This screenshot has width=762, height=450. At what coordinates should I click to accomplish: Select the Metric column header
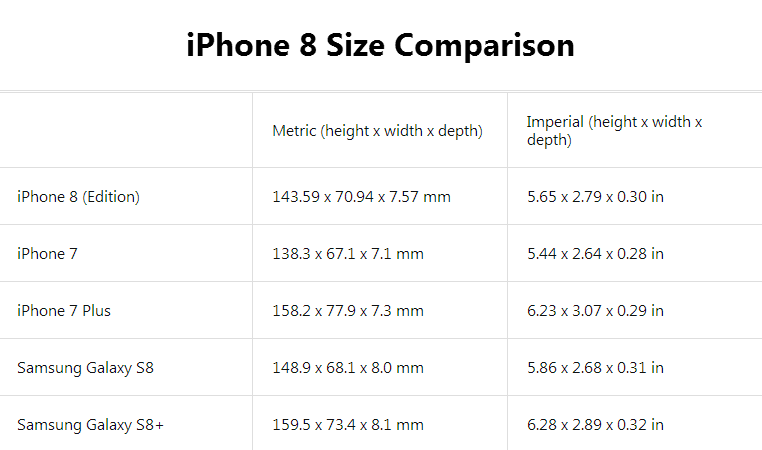pyautogui.click(x=377, y=131)
